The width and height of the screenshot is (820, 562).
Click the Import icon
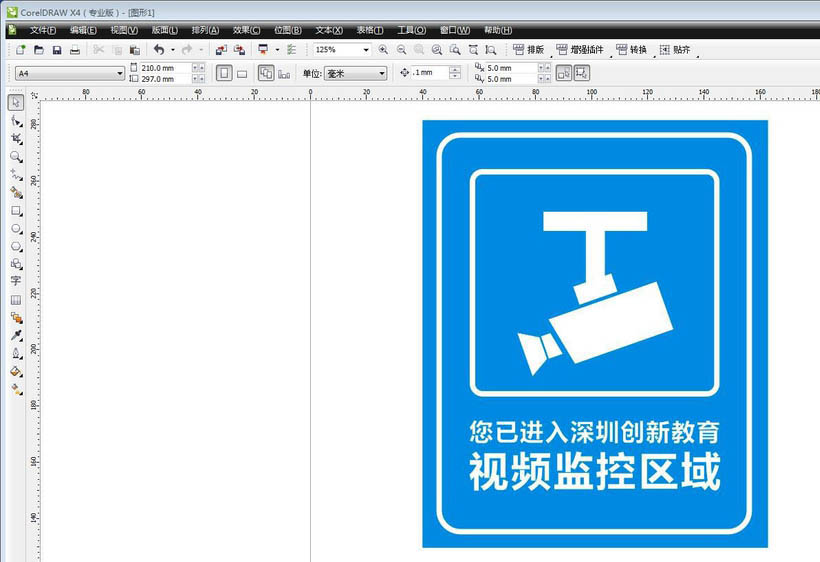[x=221, y=50]
